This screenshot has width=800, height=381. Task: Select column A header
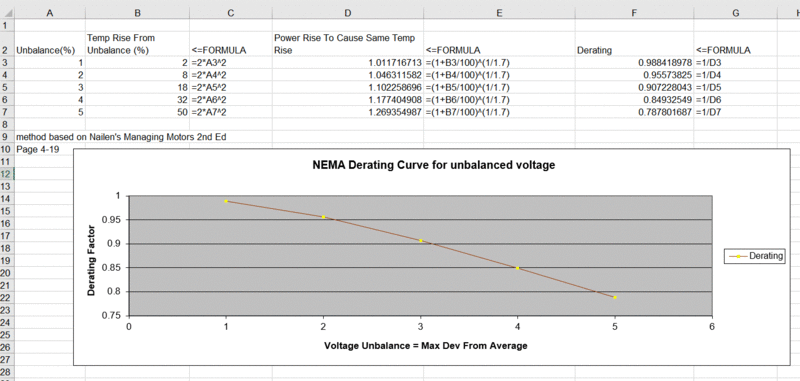[50, 14]
